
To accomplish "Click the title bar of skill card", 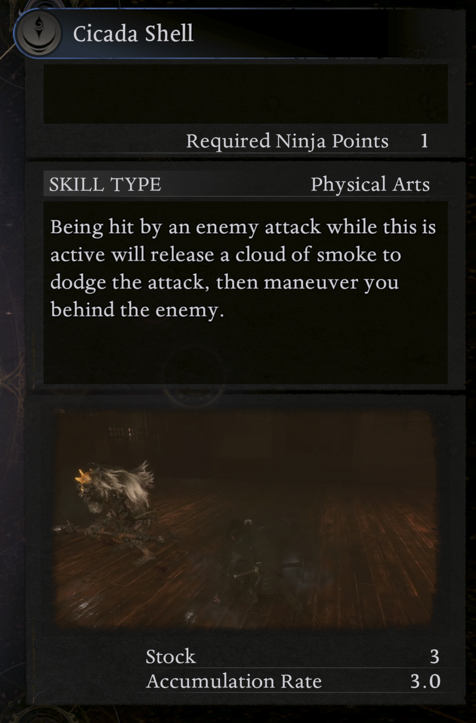I will tap(240, 34).
